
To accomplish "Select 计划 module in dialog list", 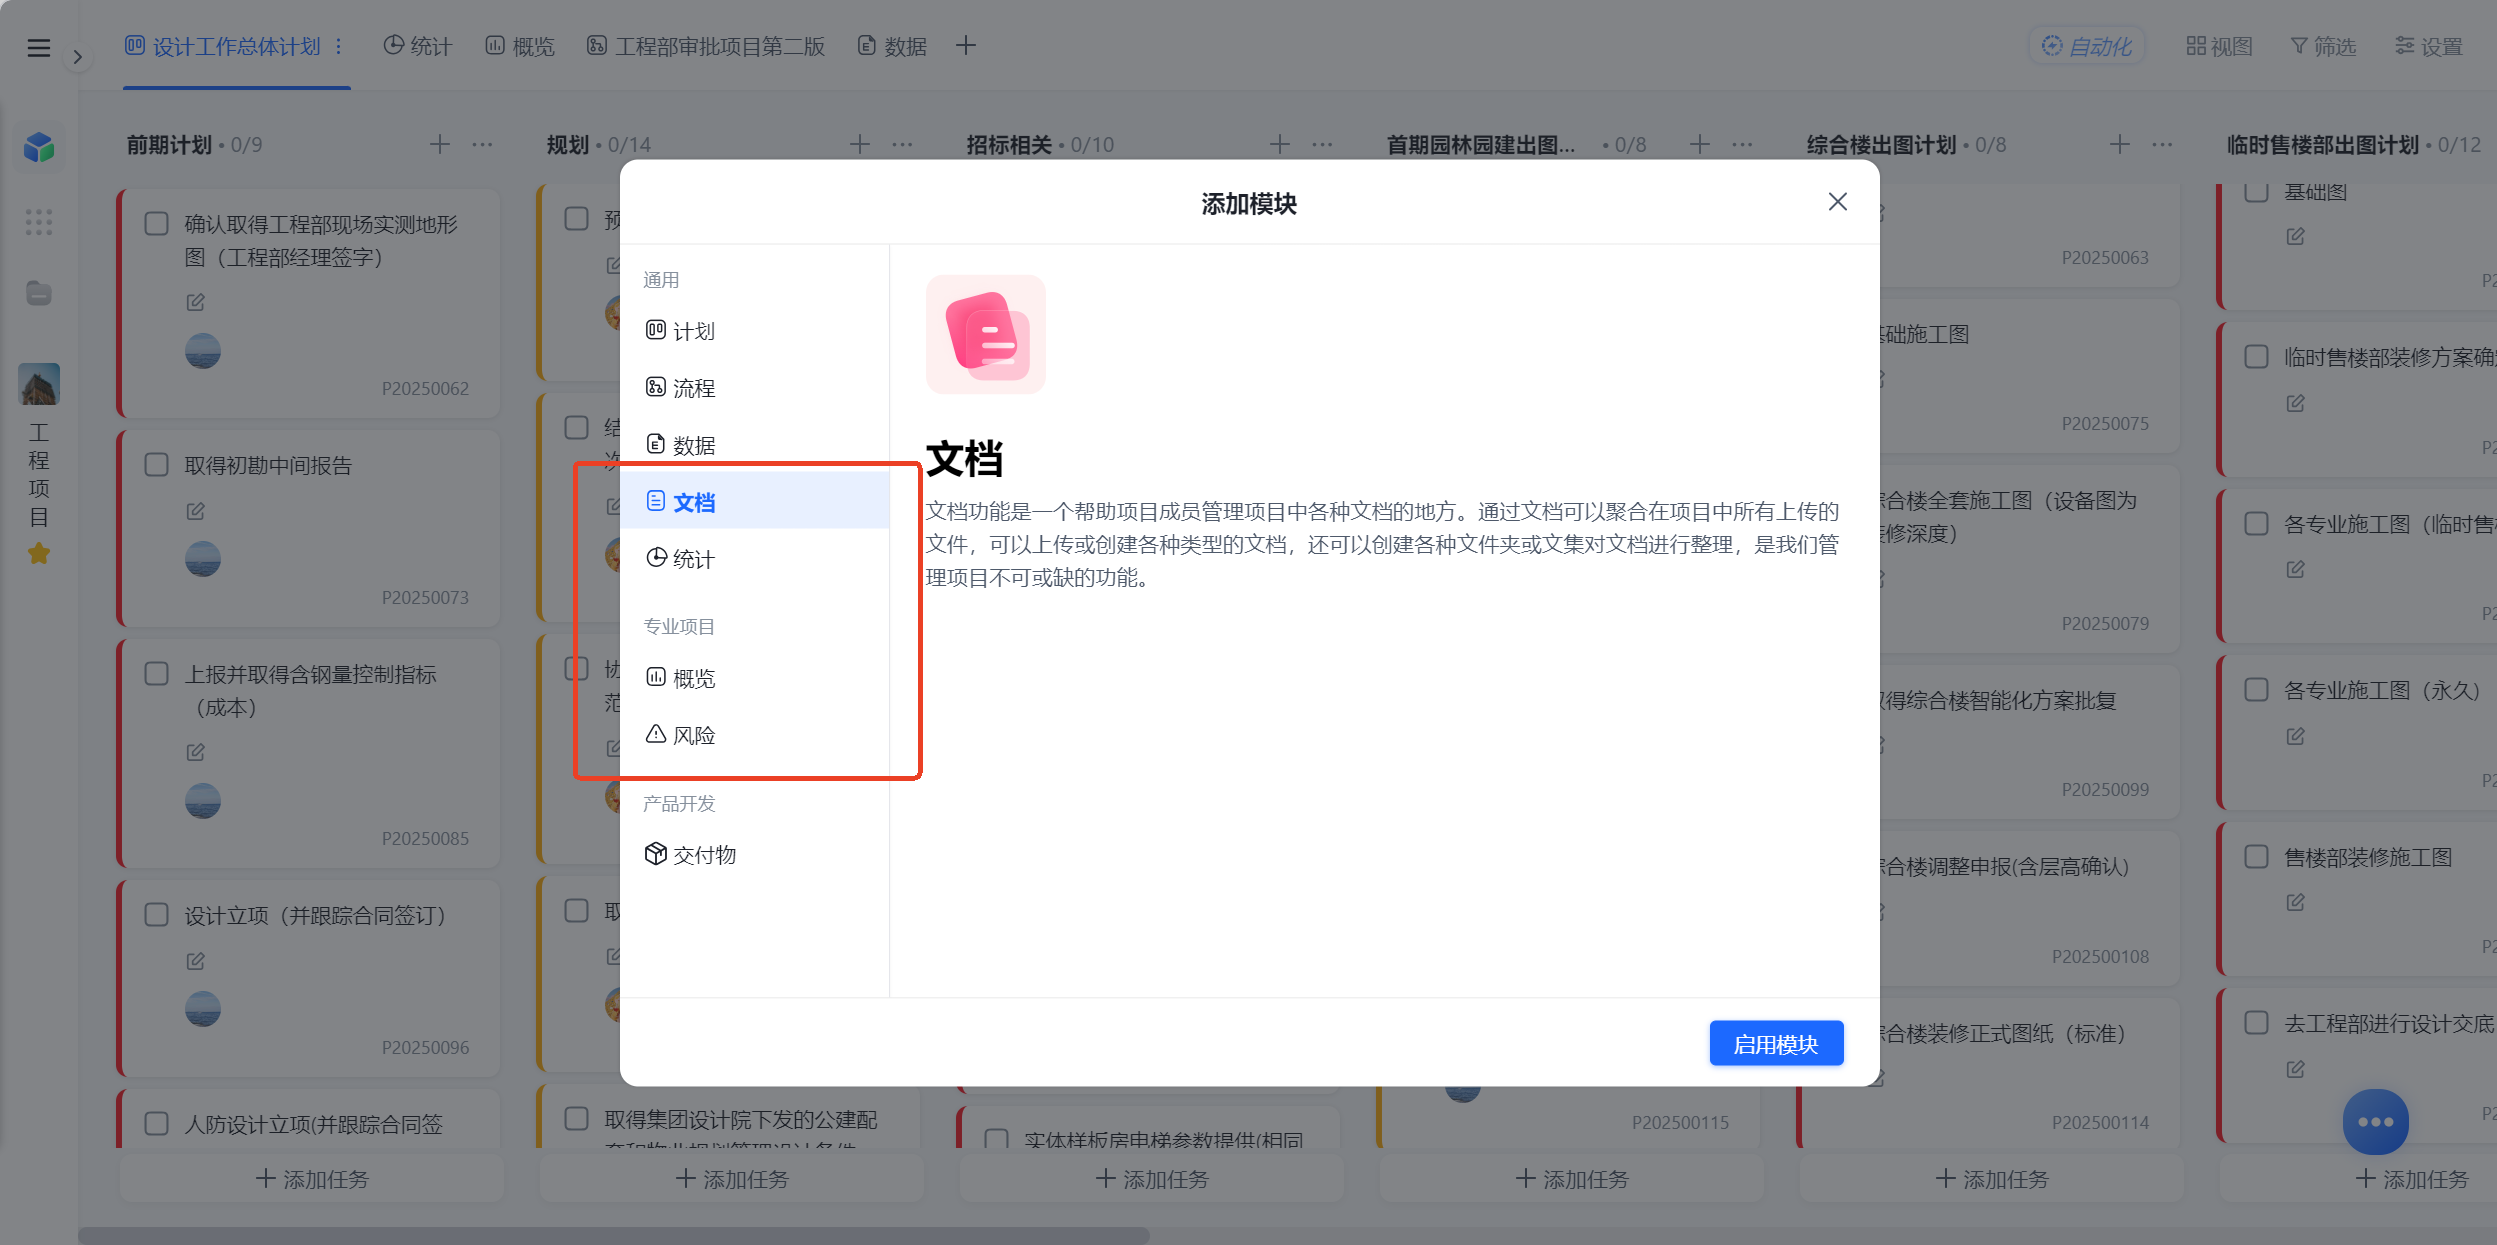I will tap(755, 331).
